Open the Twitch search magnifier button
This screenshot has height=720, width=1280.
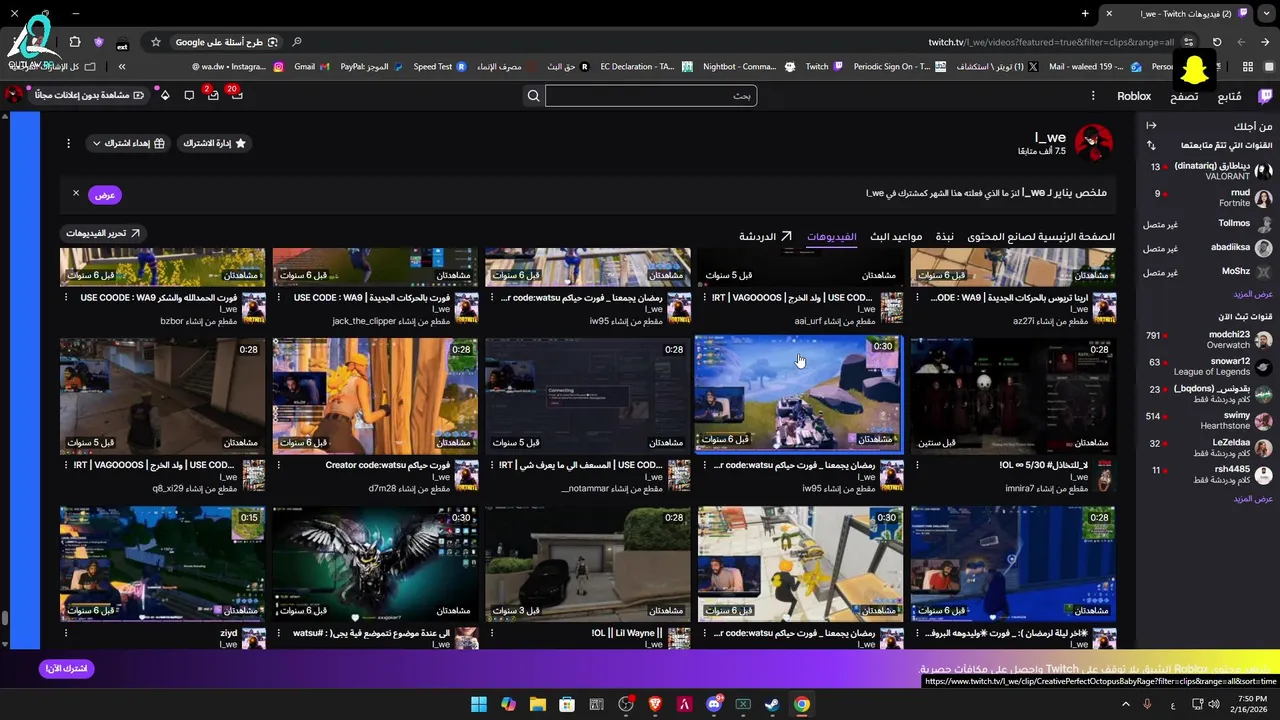pos(533,96)
